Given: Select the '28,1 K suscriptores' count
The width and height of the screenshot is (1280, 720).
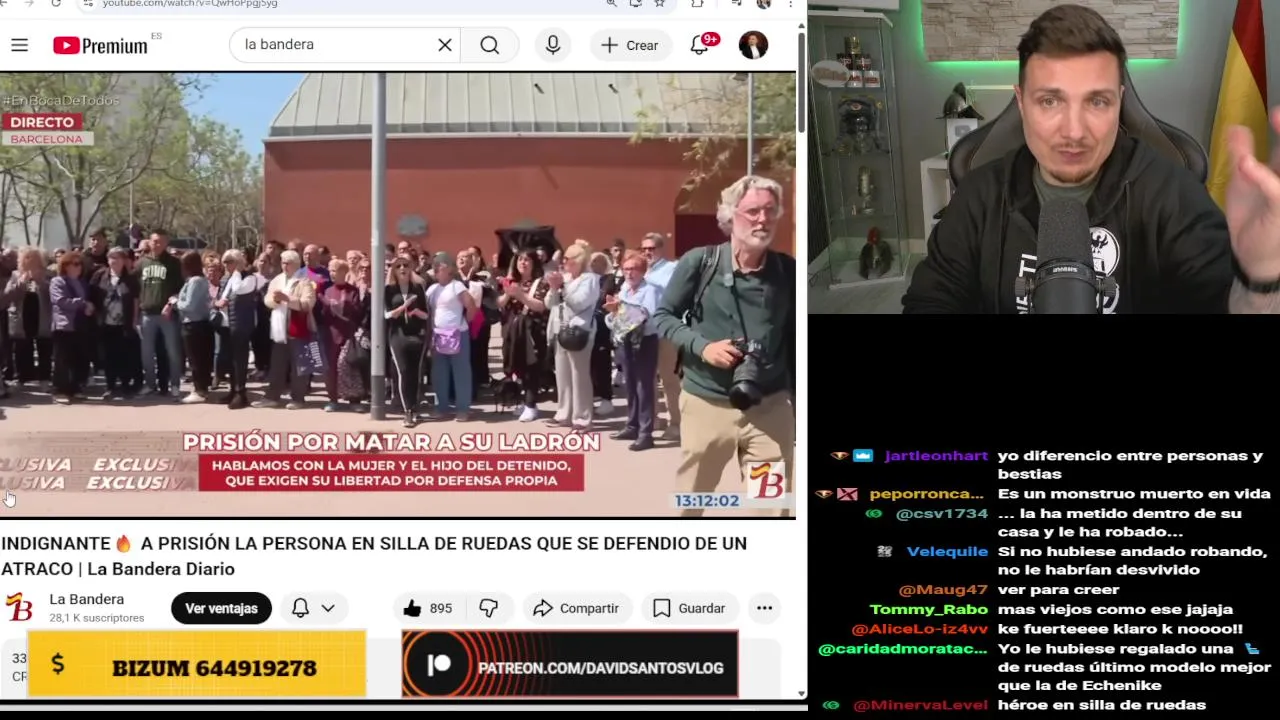Looking at the screenshot, I should [97, 618].
